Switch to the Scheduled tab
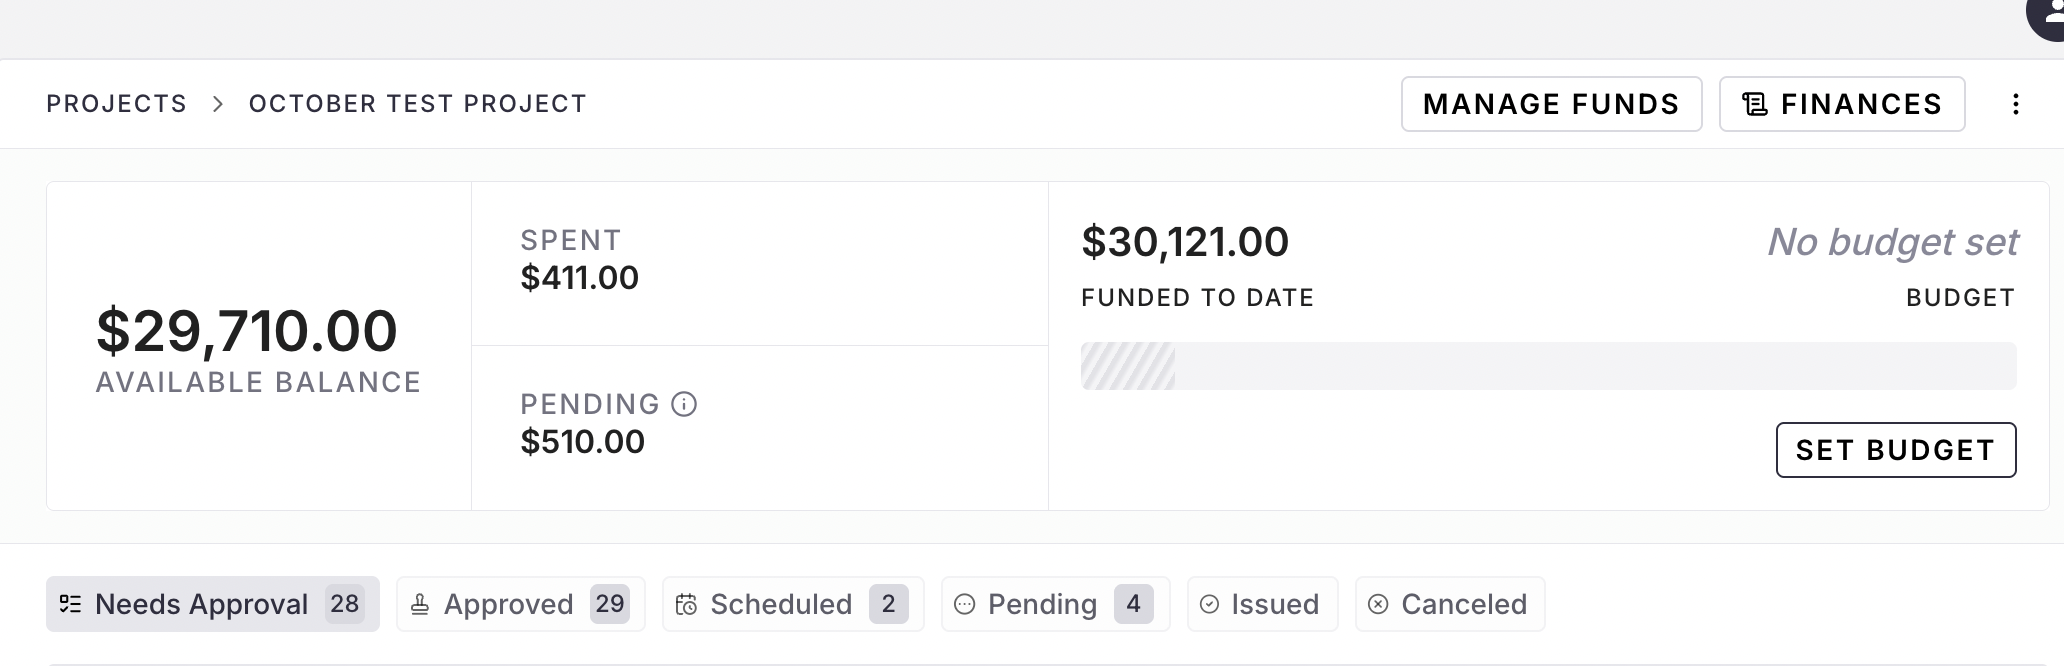 point(781,604)
